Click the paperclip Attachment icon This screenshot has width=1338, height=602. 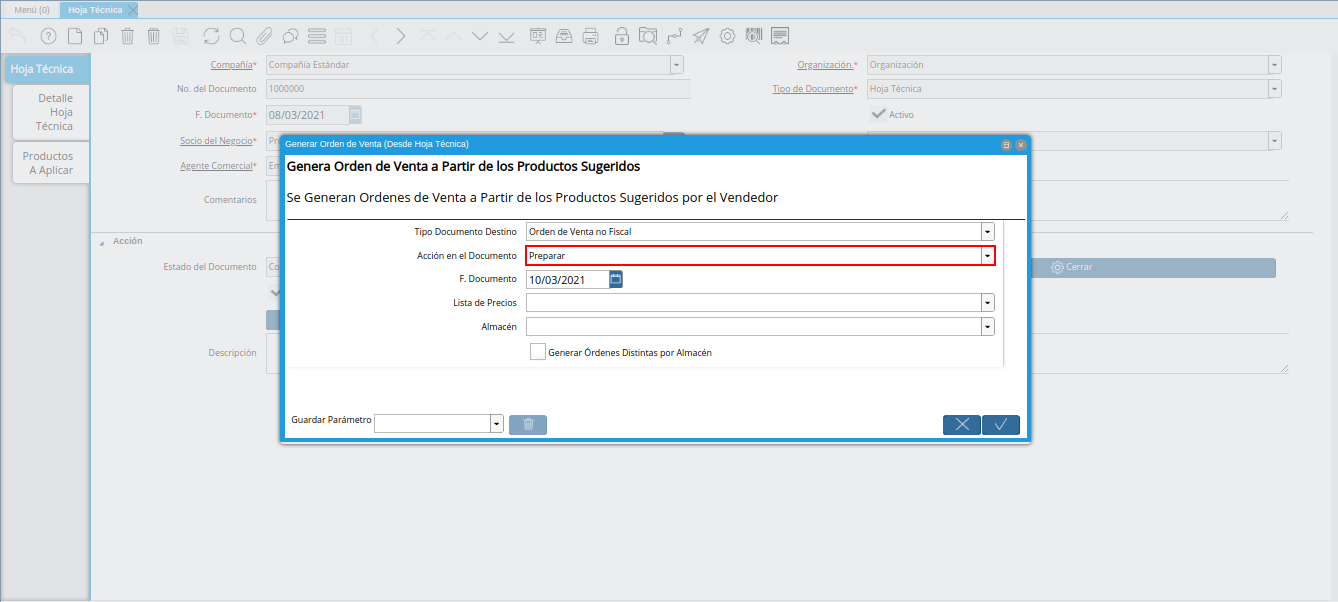[x=264, y=37]
